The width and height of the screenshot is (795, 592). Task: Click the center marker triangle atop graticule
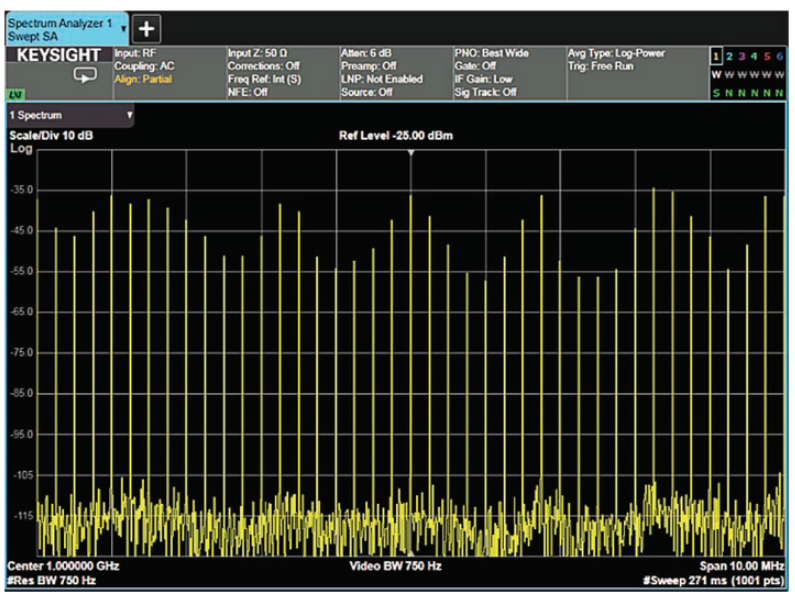(x=411, y=152)
